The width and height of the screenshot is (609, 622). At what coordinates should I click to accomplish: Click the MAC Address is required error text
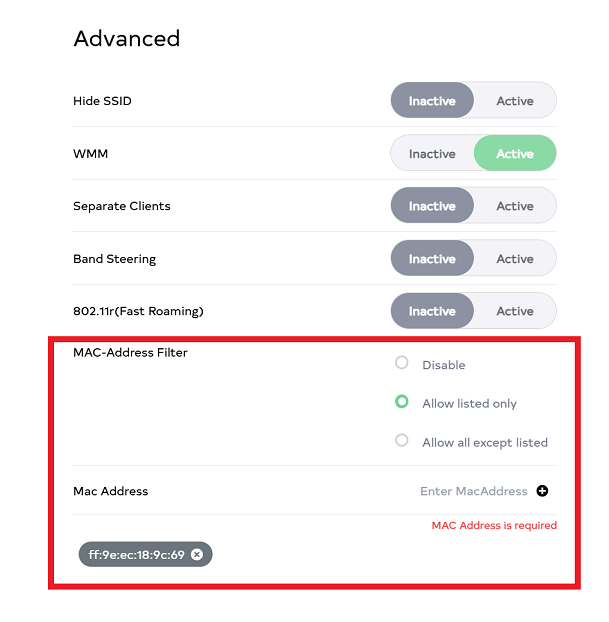pyautogui.click(x=494, y=525)
